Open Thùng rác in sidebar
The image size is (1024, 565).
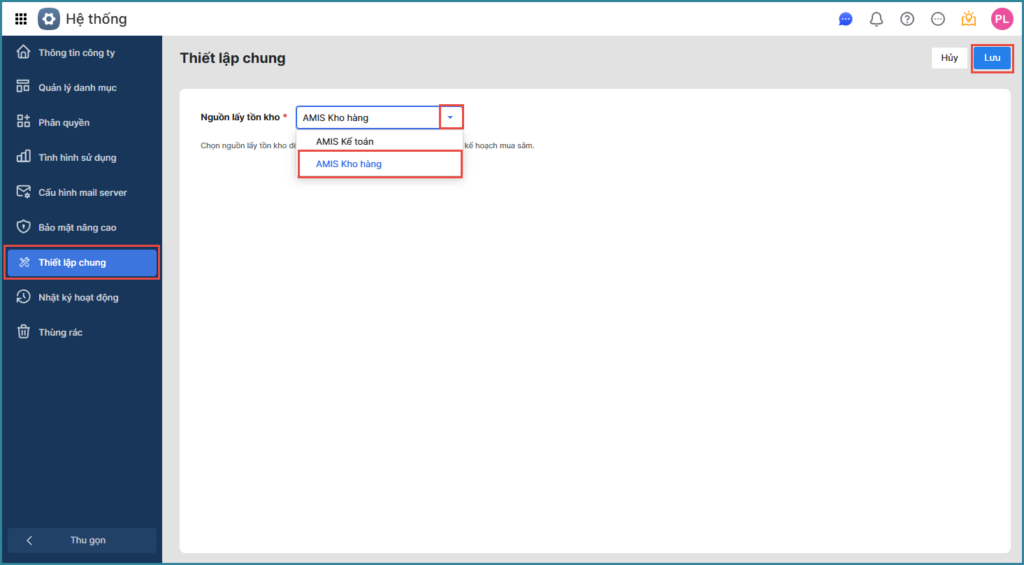82,332
